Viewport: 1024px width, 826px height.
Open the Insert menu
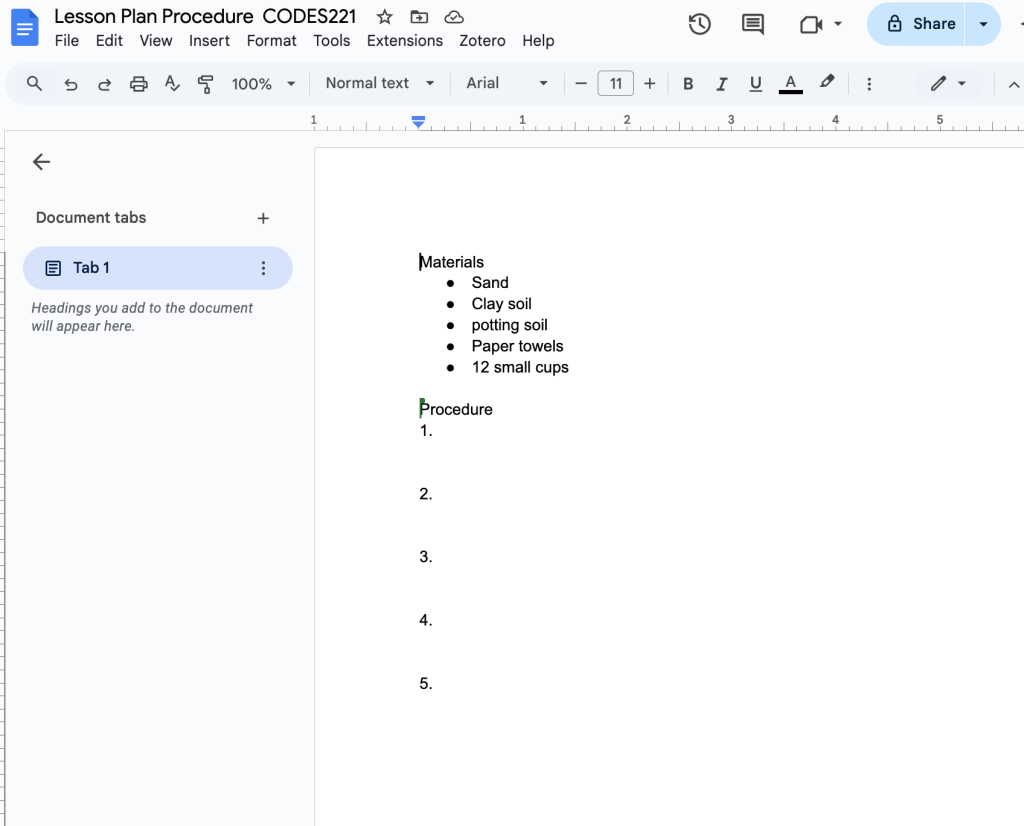click(209, 41)
